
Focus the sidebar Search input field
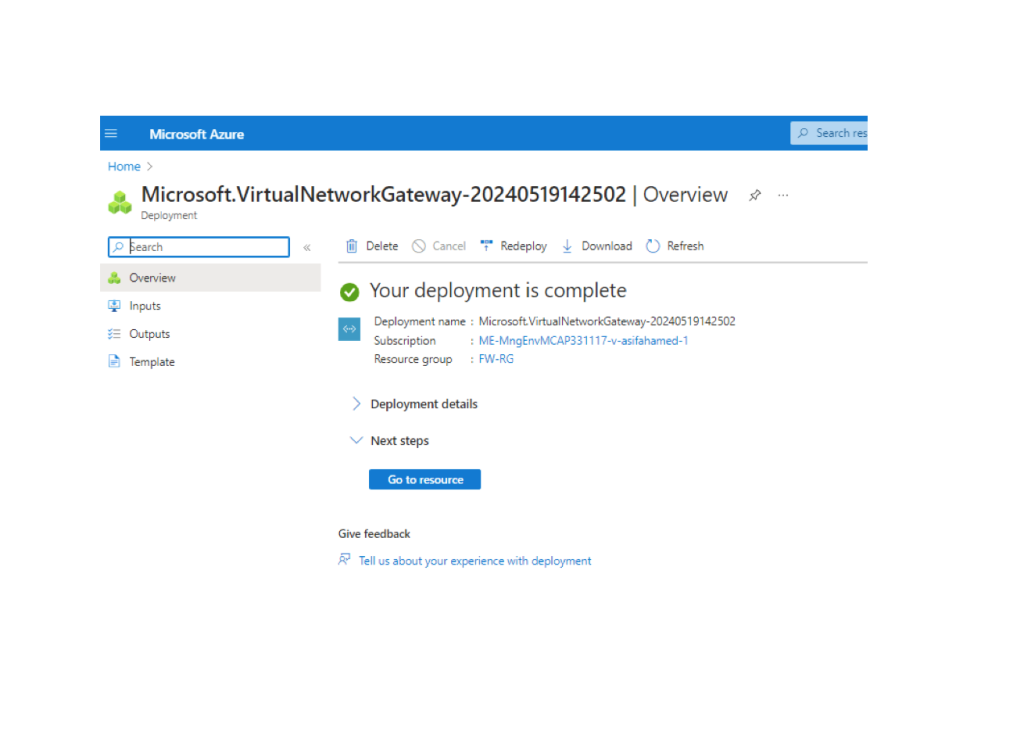tap(205, 247)
